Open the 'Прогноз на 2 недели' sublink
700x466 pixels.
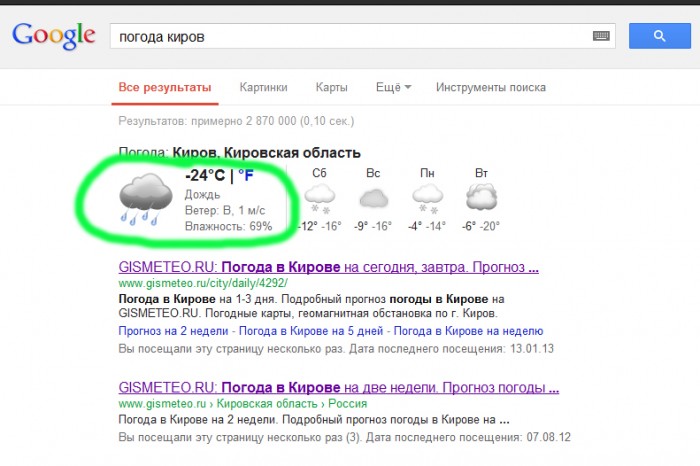173,331
